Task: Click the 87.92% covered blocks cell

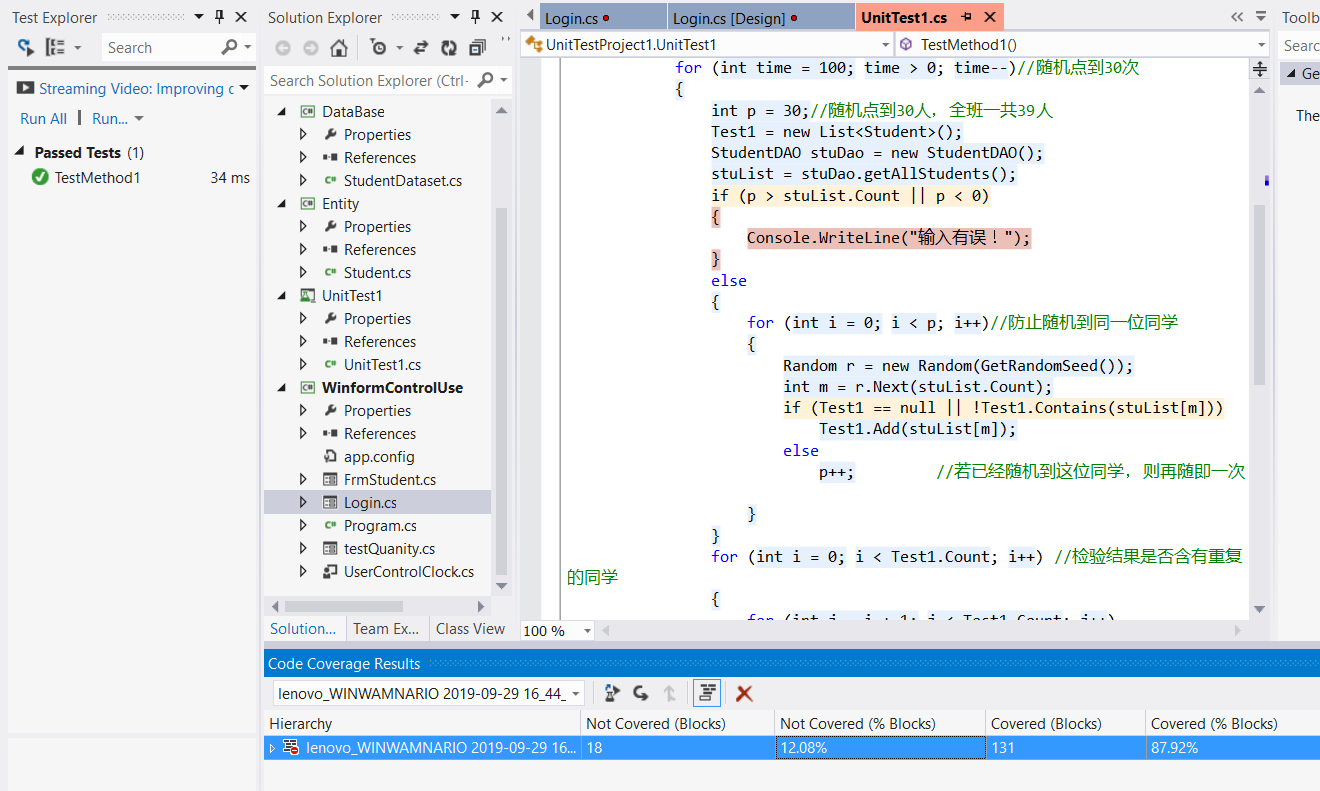Action: coord(1232,748)
